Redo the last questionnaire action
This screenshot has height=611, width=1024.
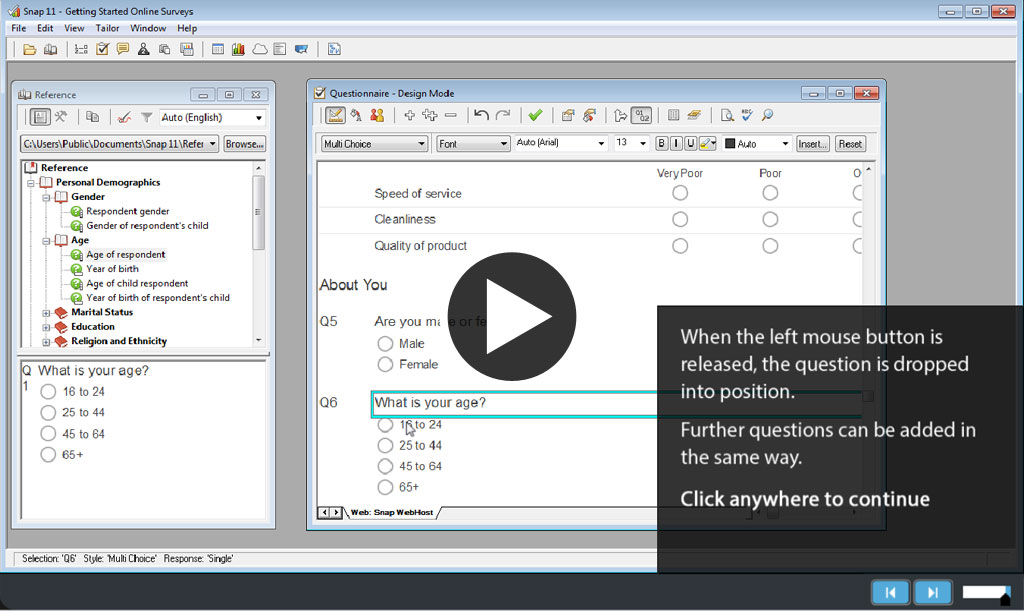502,116
